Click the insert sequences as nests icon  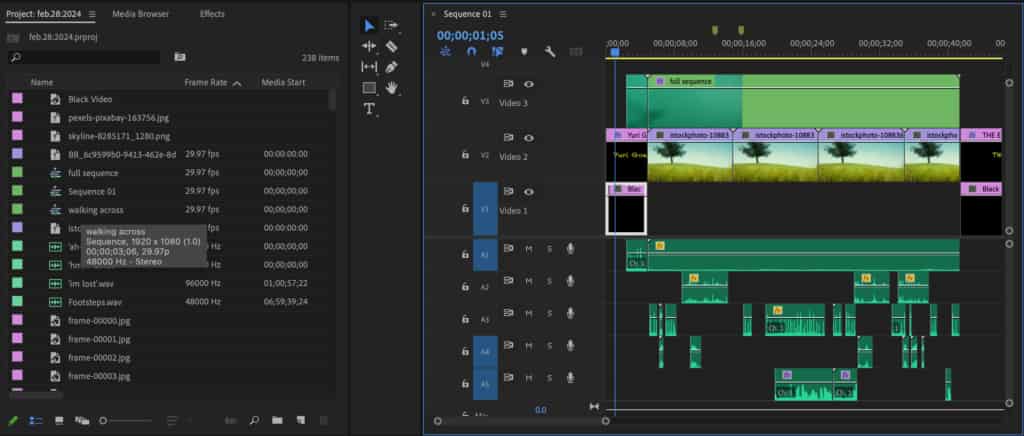click(x=445, y=52)
